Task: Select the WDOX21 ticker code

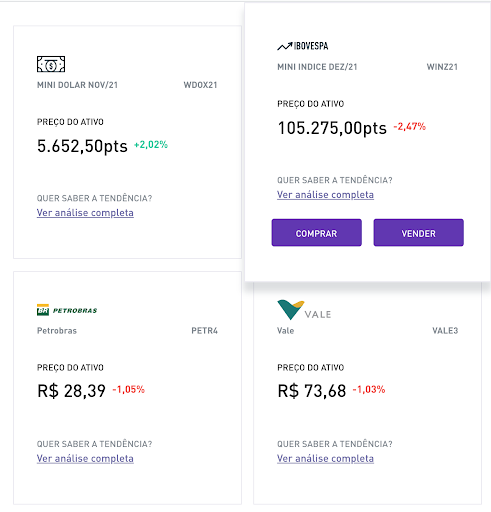Action: [x=200, y=85]
